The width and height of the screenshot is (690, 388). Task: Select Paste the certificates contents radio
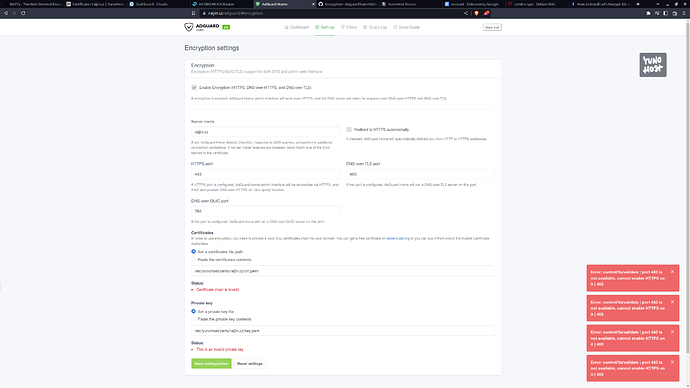(194, 260)
